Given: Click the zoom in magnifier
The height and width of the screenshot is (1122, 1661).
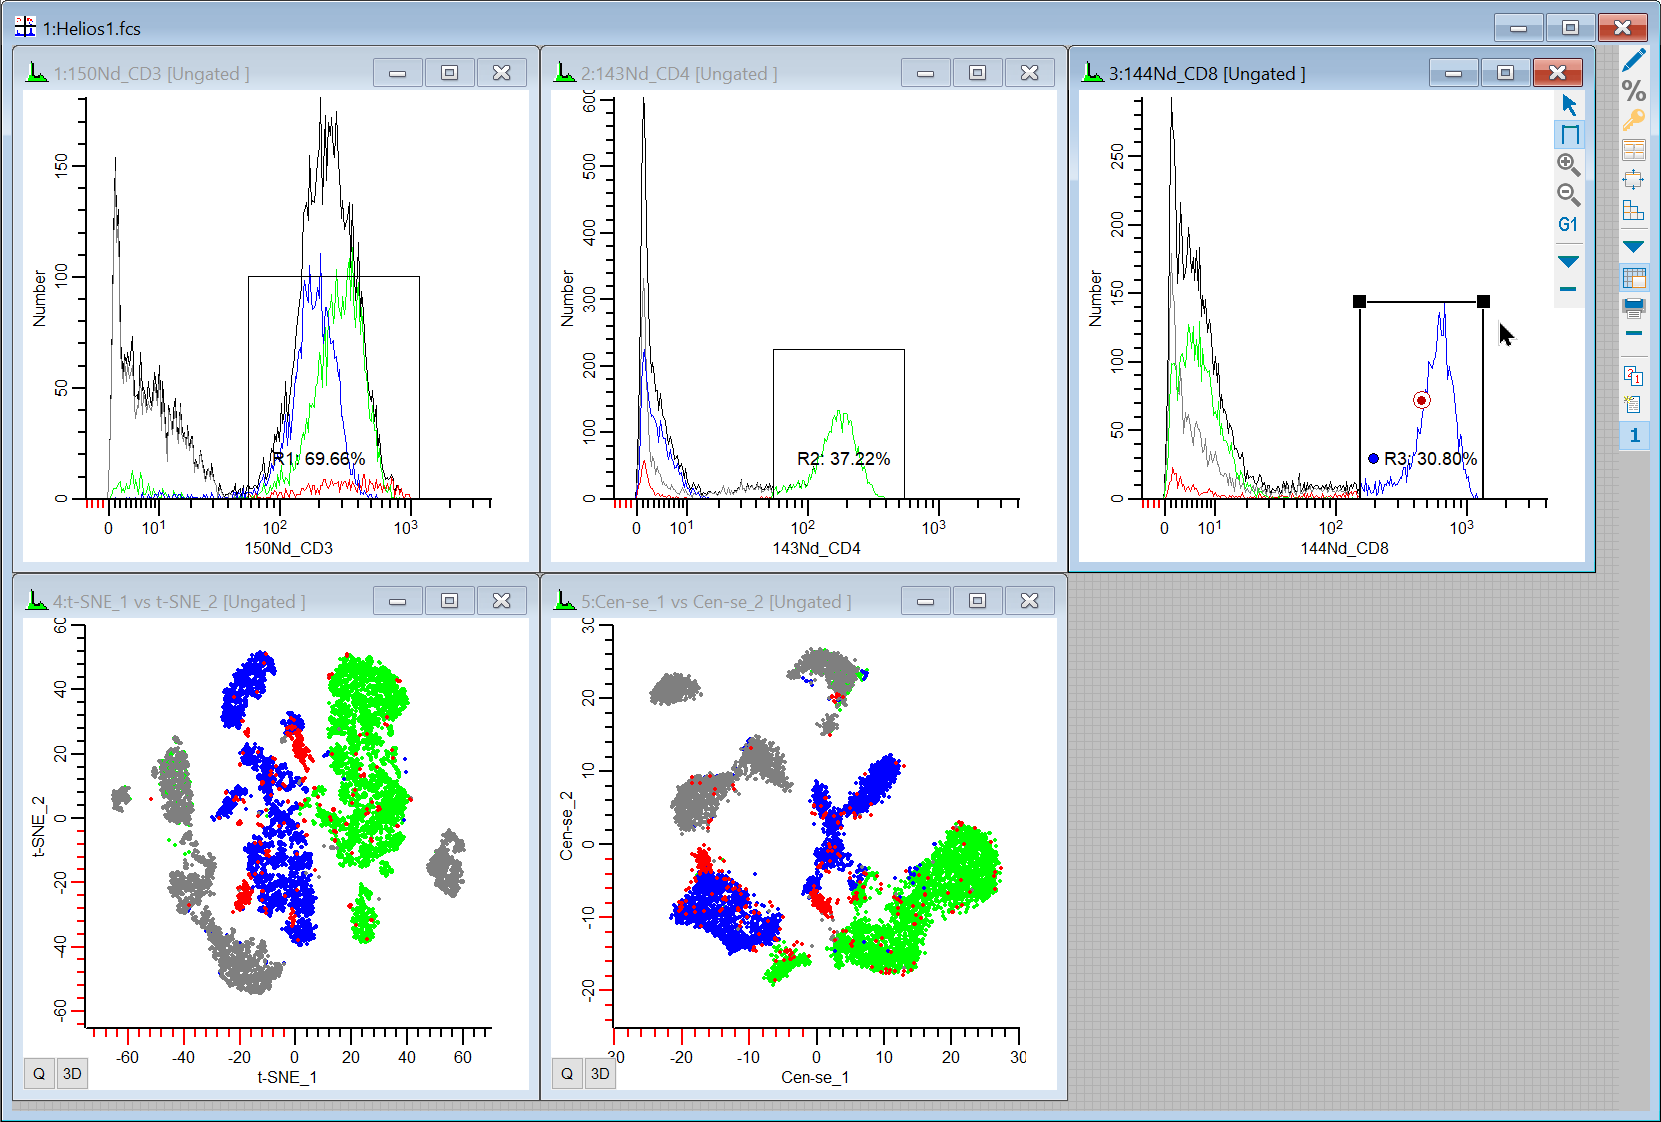Looking at the screenshot, I should coord(1568,165).
